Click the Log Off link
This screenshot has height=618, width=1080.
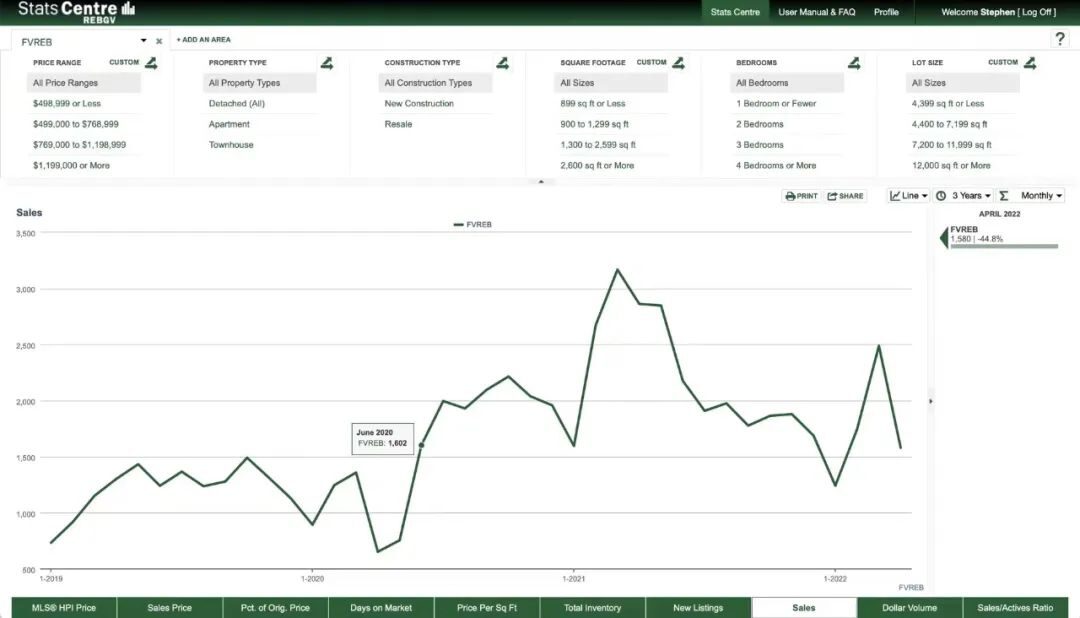click(1037, 12)
